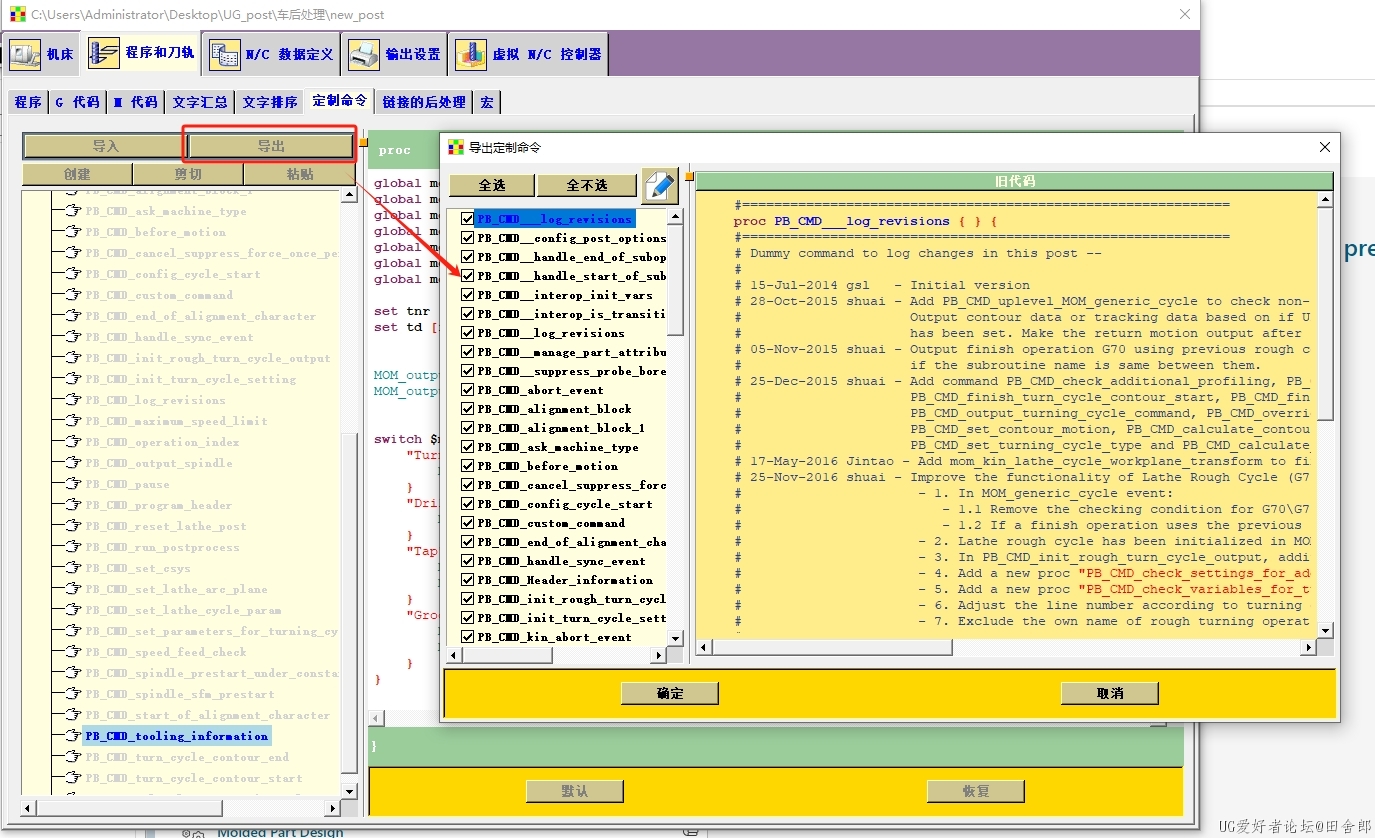Click the 旧代码 header bar
The width and height of the screenshot is (1375, 838).
click(x=1014, y=181)
